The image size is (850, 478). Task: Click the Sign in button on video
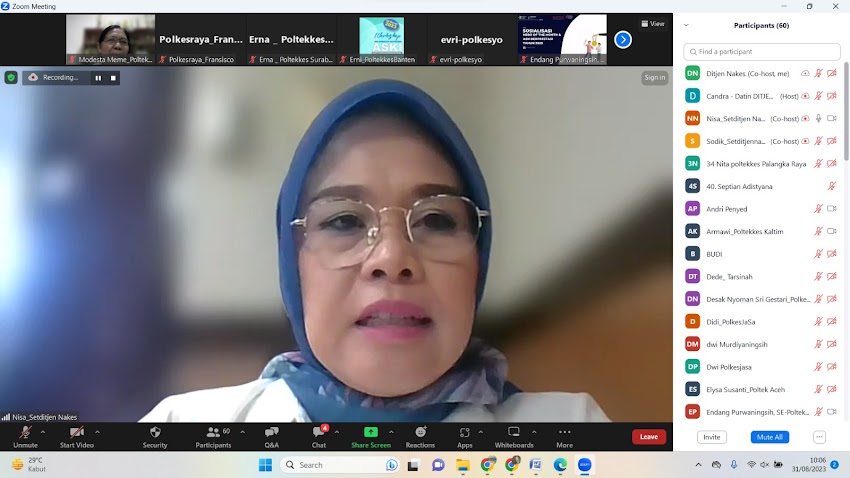pos(654,77)
